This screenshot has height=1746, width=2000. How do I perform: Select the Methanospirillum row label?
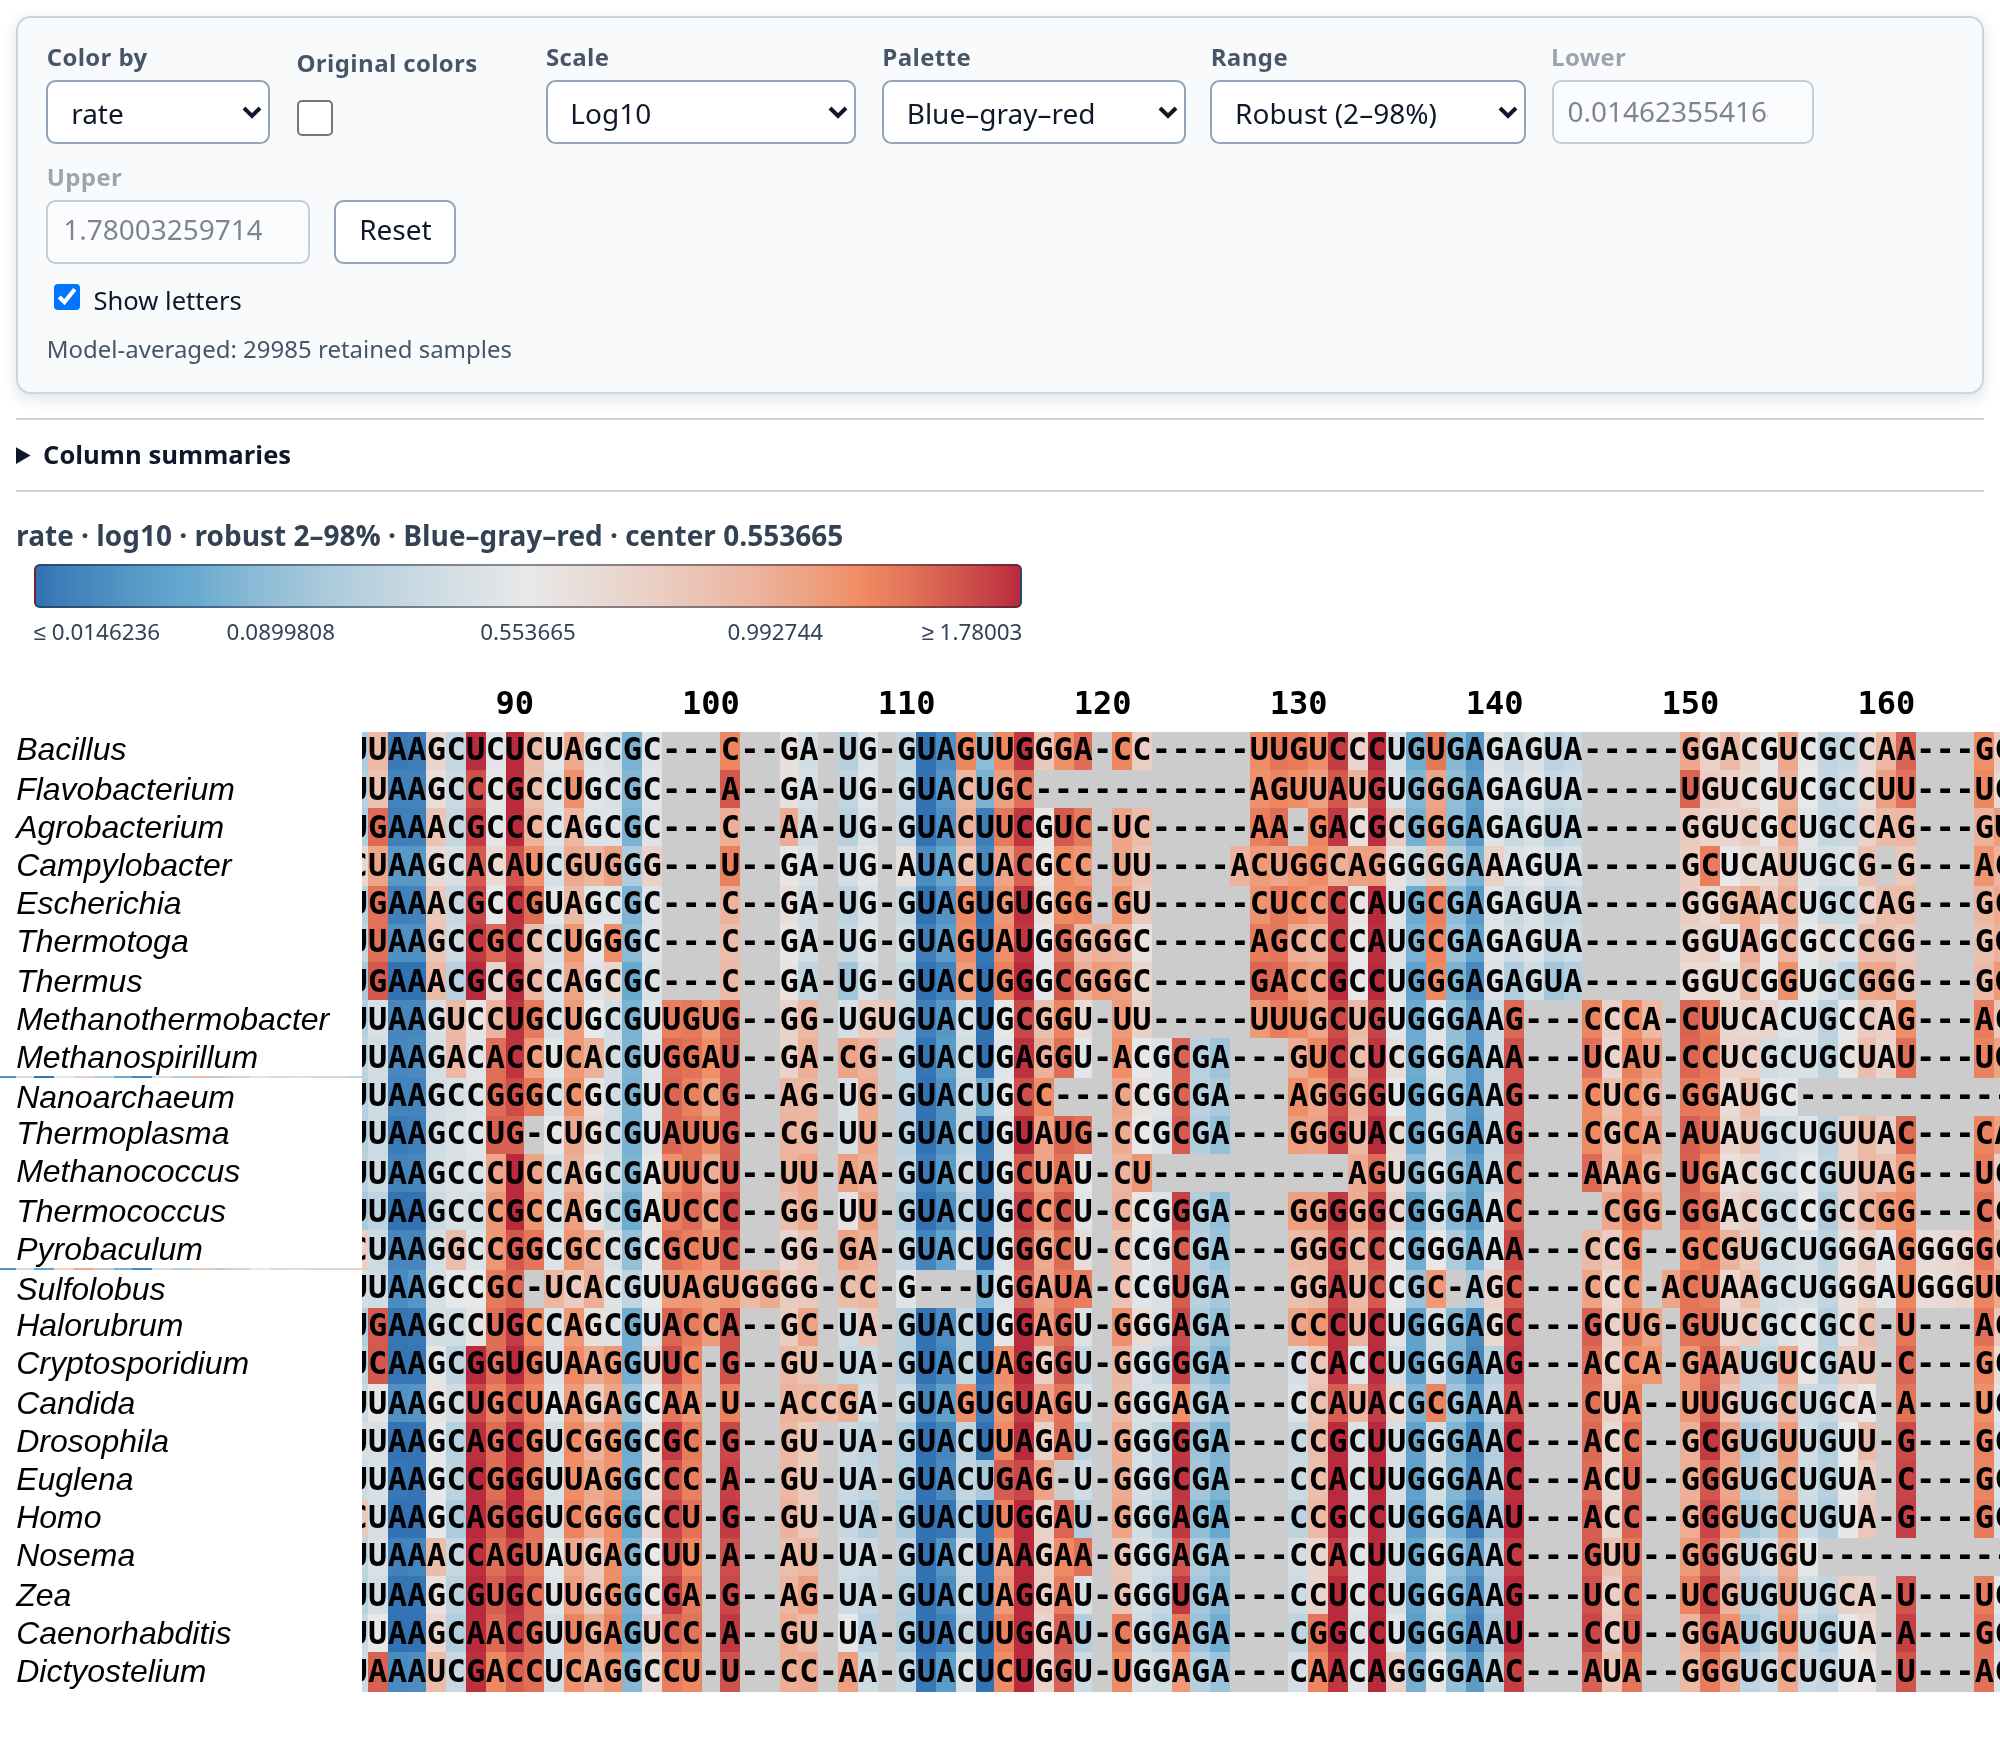(x=137, y=1057)
